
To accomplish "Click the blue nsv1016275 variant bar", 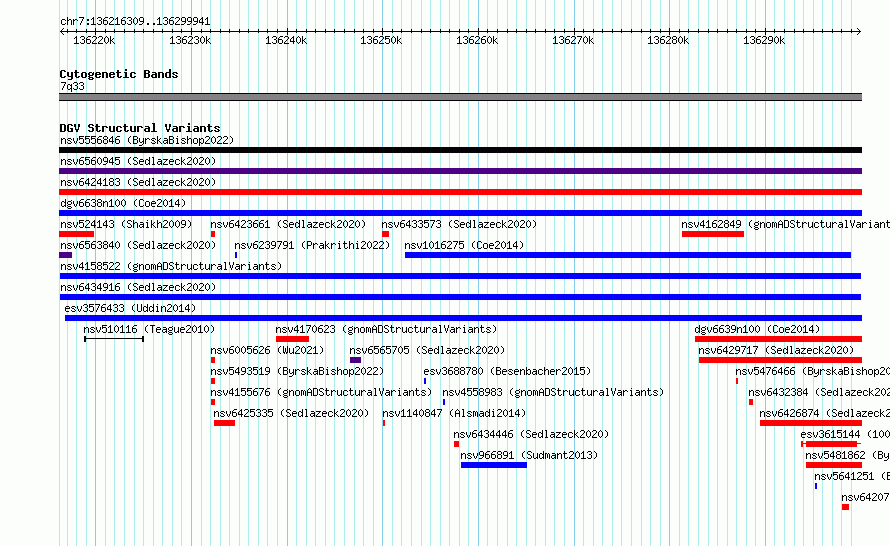I will pyautogui.click(x=628, y=255).
